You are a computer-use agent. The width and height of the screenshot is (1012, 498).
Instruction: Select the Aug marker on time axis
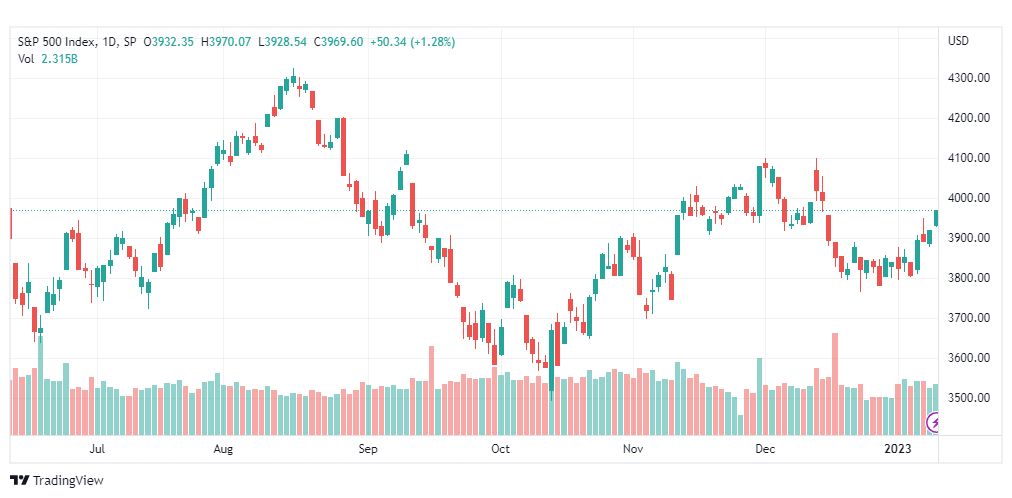pos(223,449)
